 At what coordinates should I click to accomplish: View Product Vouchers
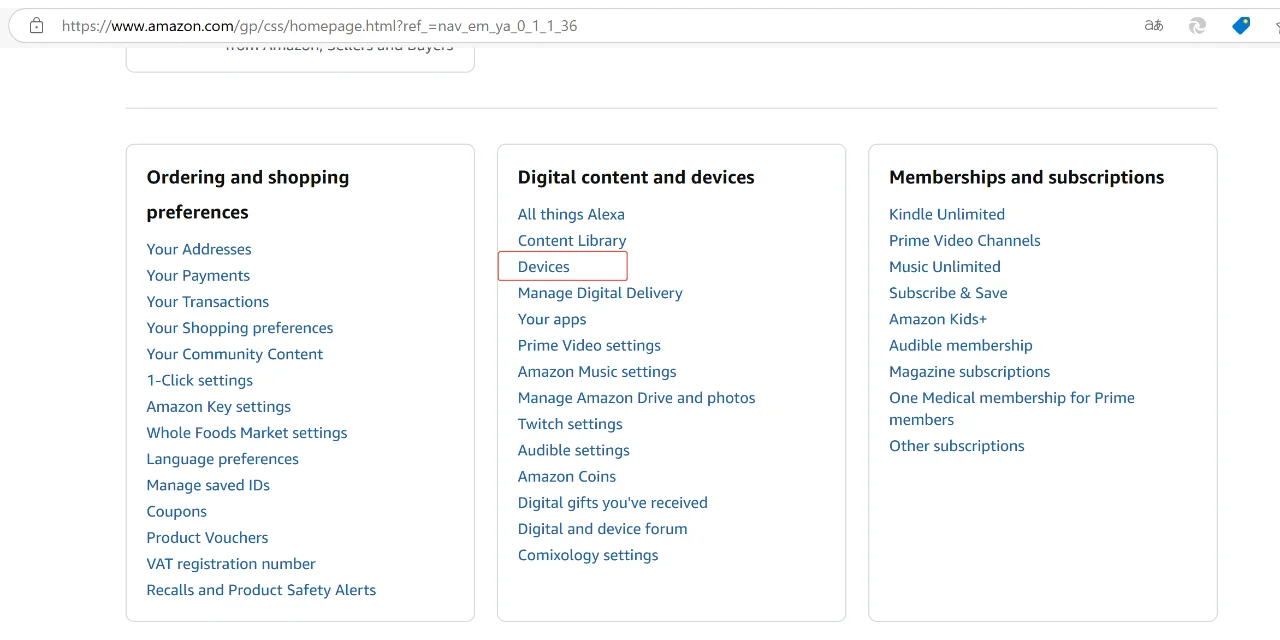tap(208, 537)
